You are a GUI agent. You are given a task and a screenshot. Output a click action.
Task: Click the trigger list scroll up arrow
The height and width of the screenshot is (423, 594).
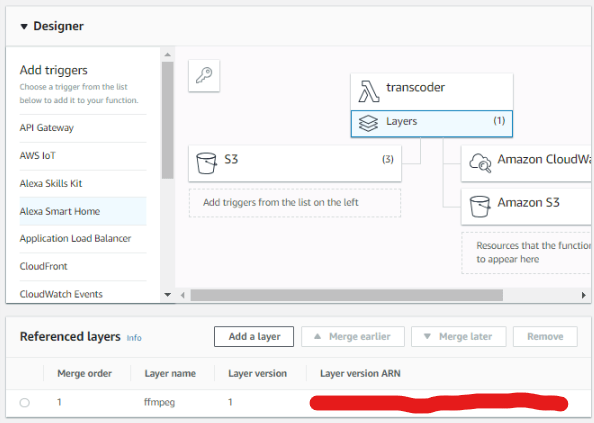(x=167, y=55)
